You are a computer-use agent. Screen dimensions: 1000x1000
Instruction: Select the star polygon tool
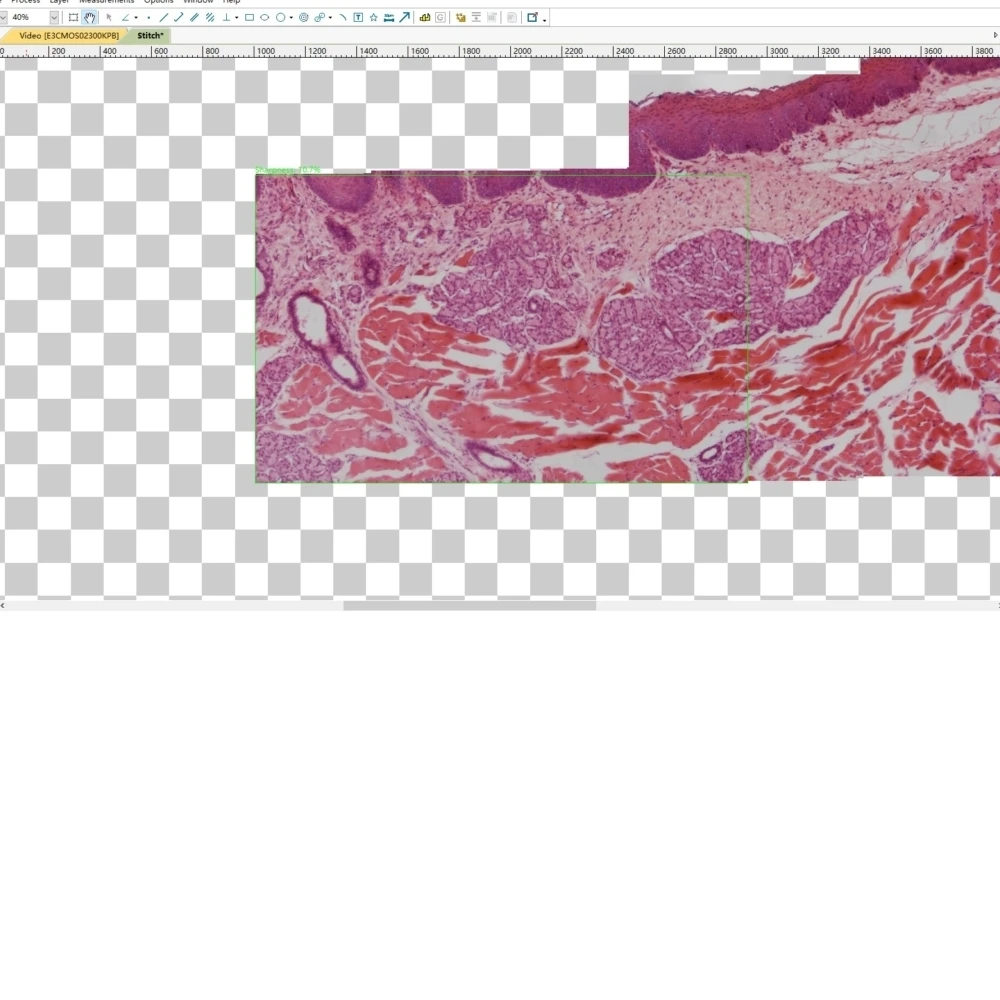374,18
